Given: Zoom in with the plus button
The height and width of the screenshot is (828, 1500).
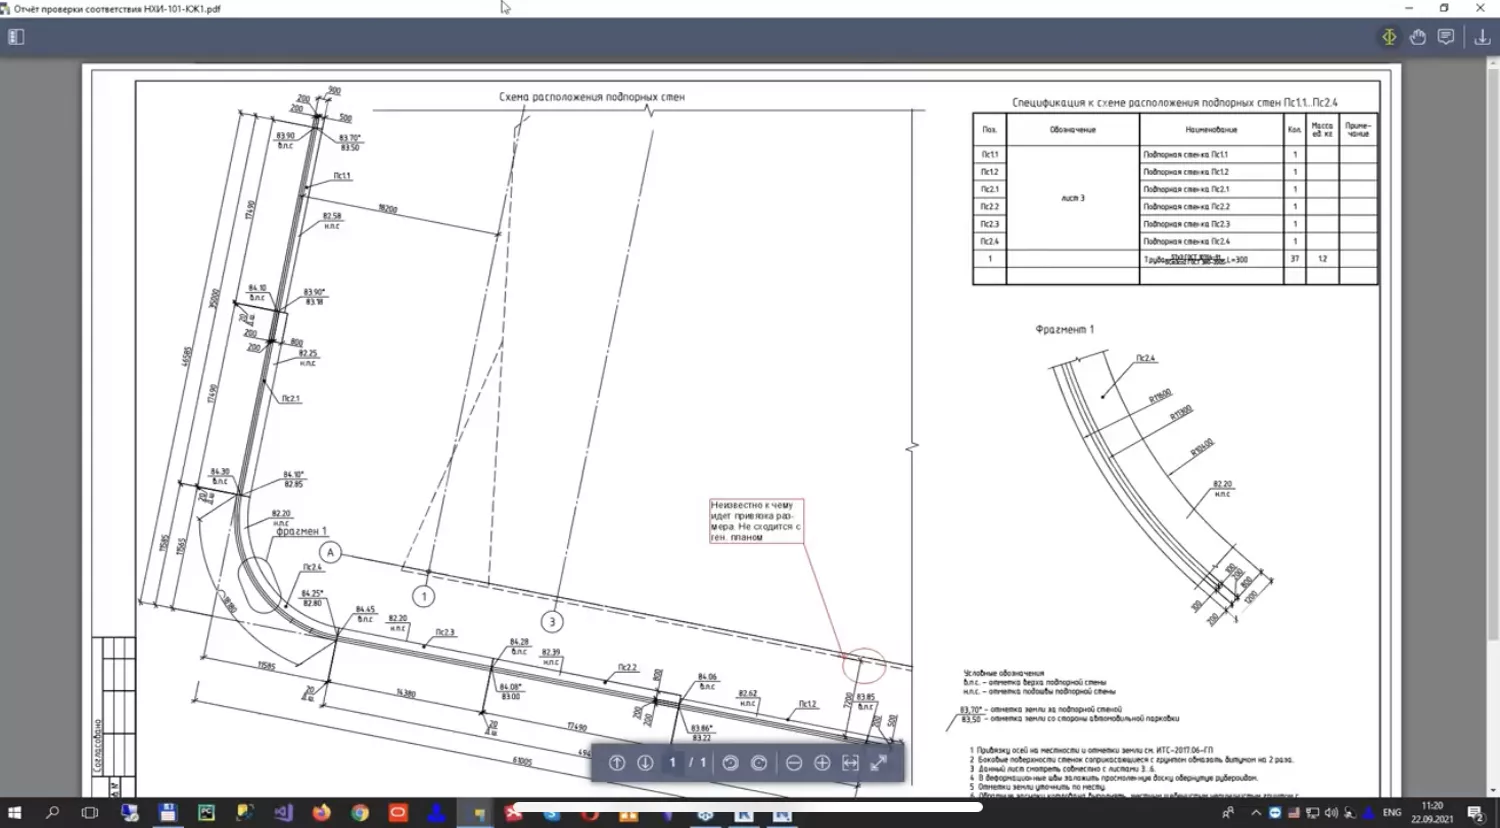Looking at the screenshot, I should (822, 763).
